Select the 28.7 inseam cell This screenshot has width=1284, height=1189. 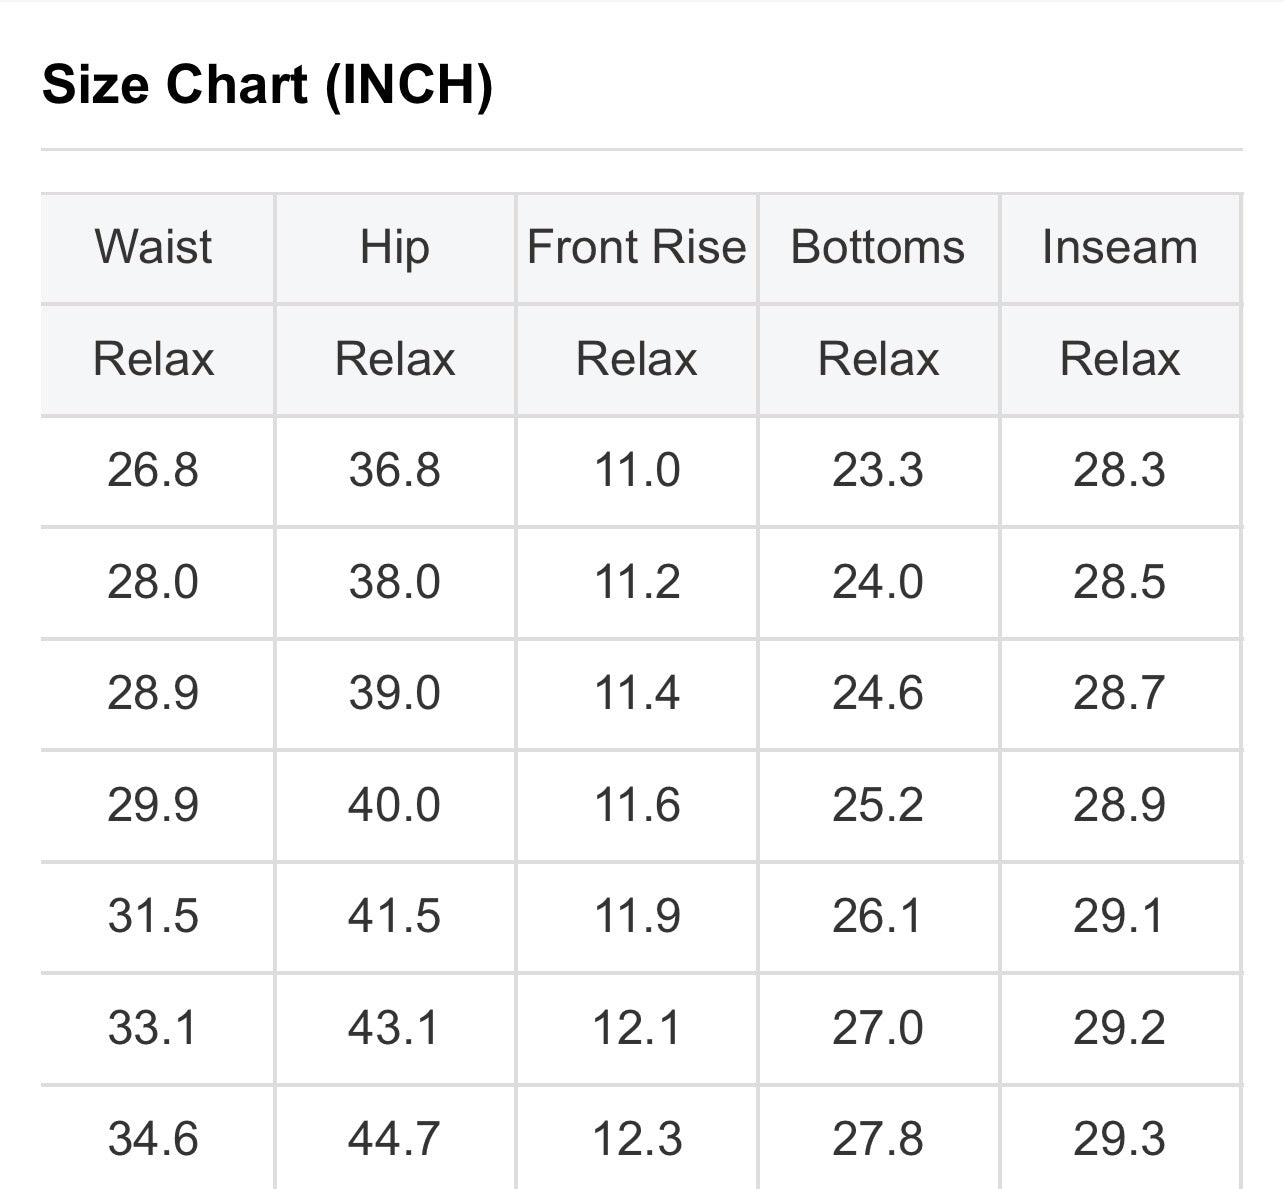pyautogui.click(x=1119, y=693)
